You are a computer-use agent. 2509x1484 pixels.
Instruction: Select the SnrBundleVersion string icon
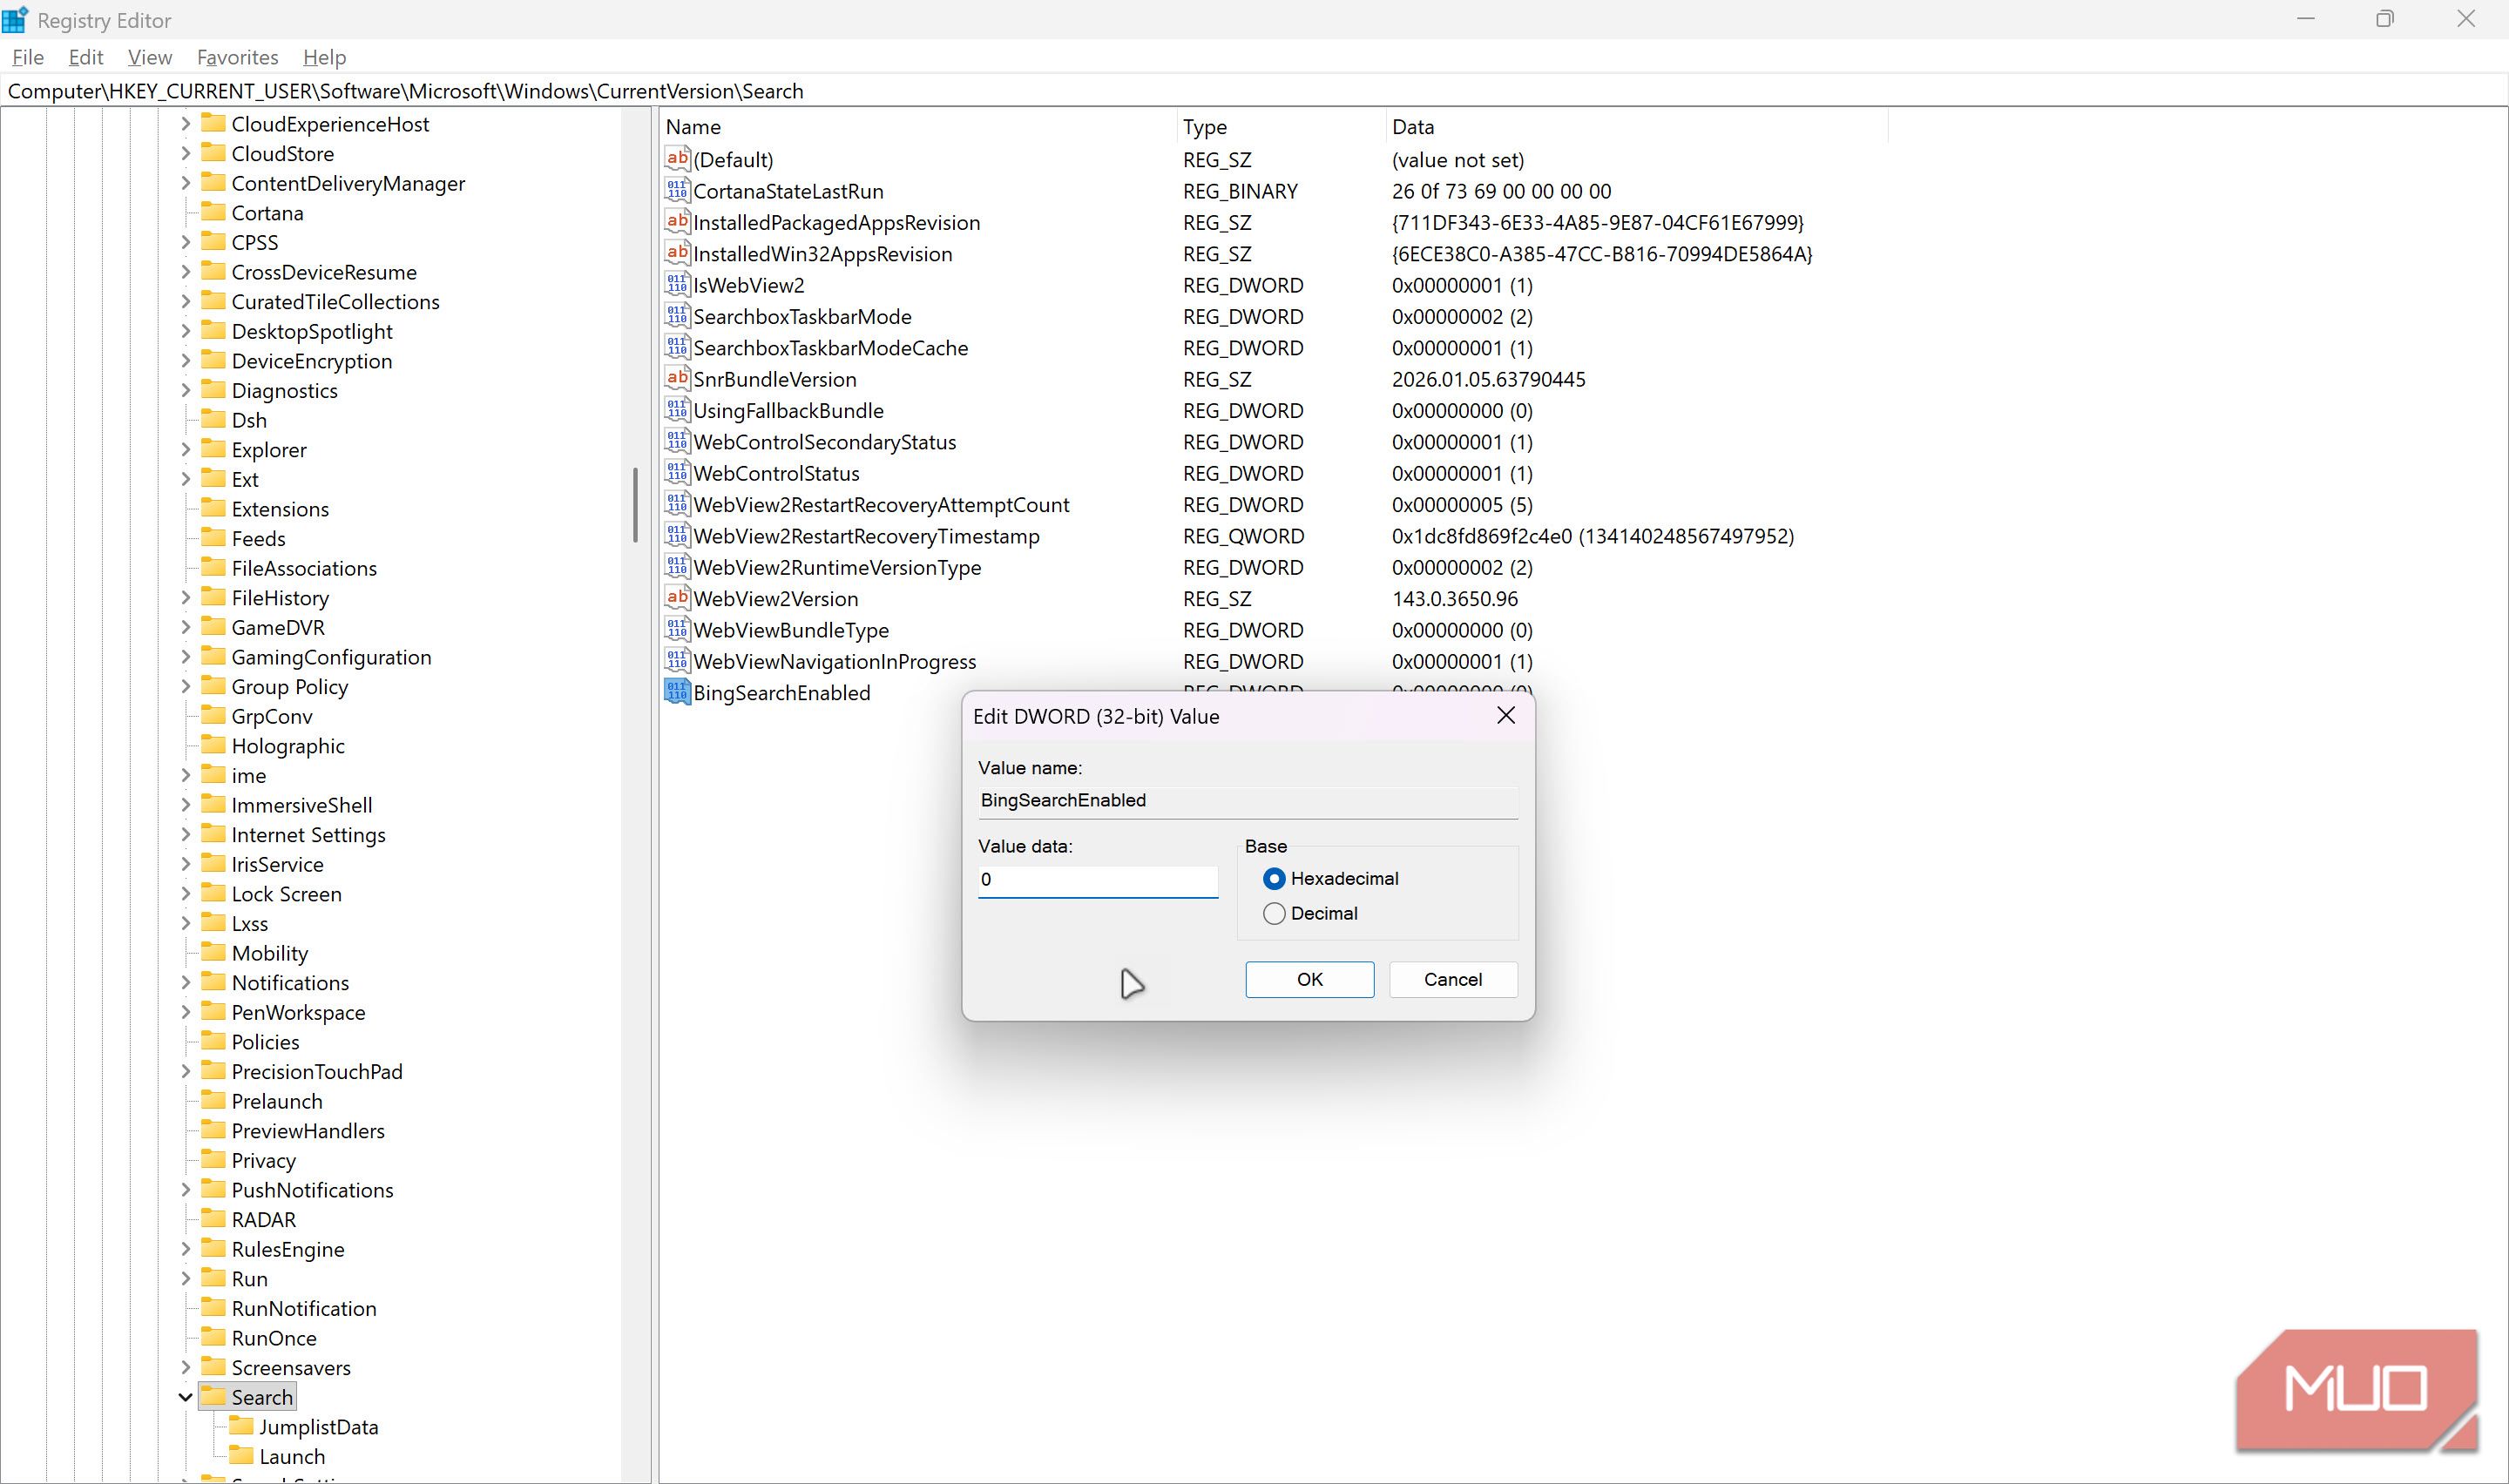[x=677, y=379]
